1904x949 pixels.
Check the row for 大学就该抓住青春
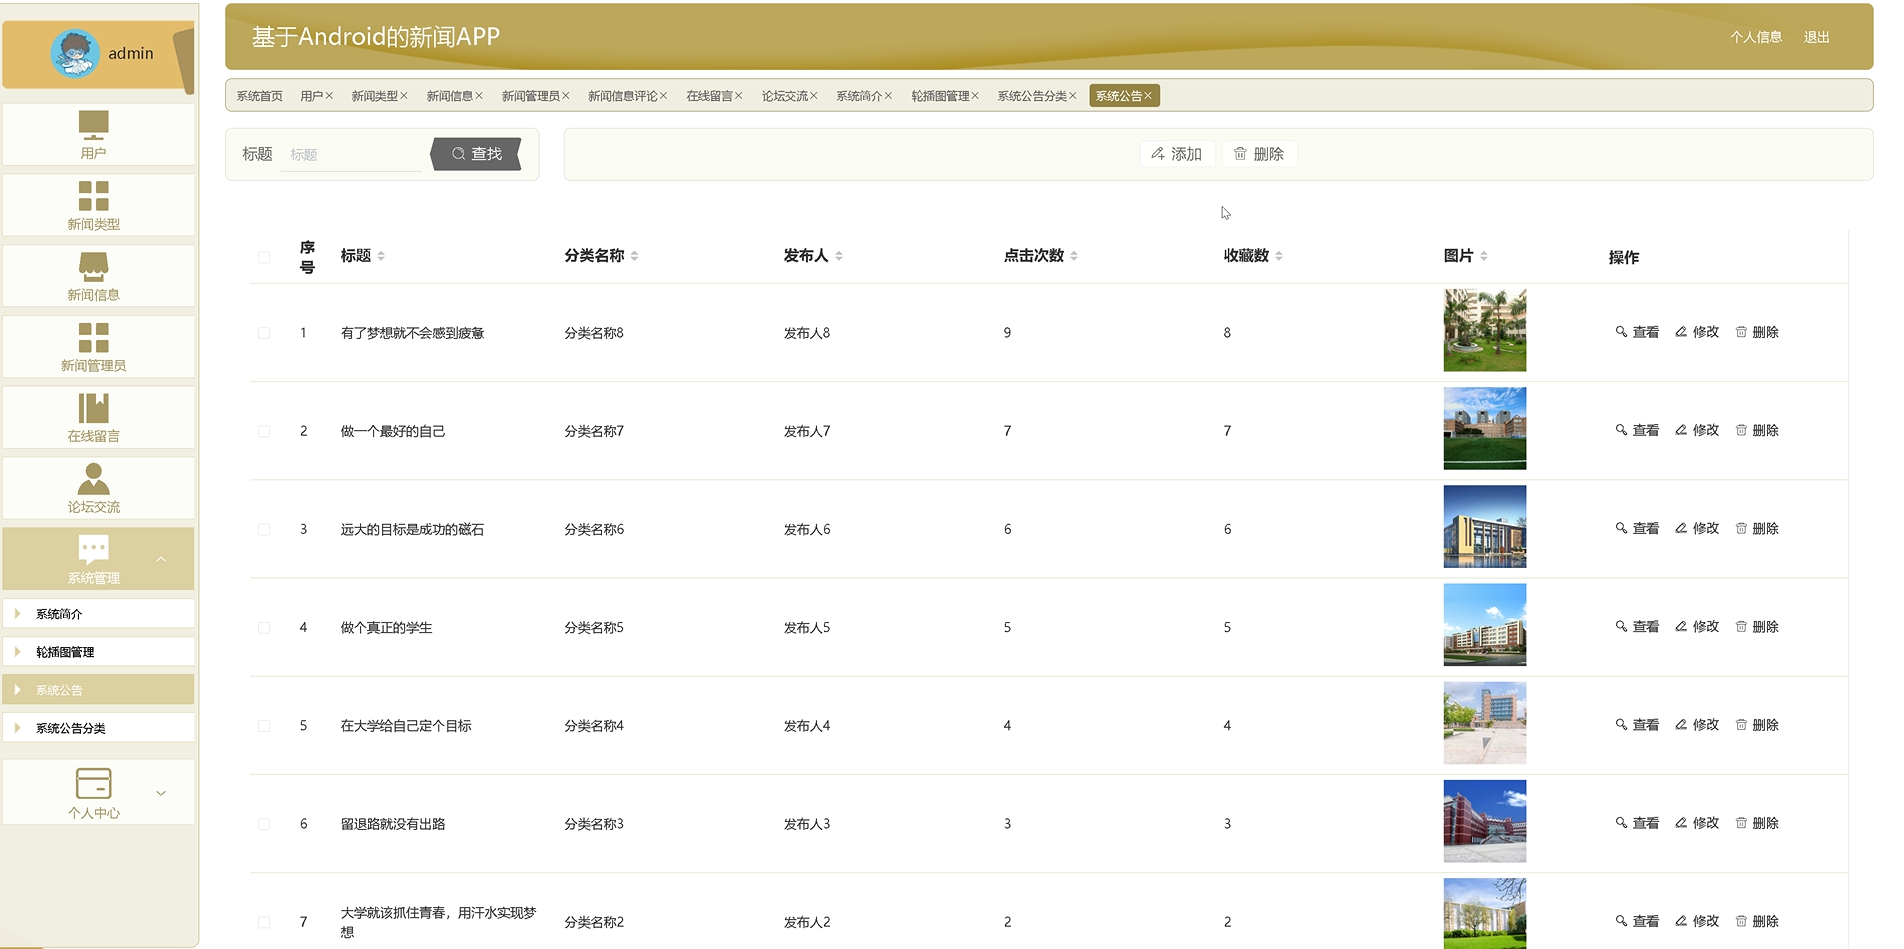click(x=264, y=922)
